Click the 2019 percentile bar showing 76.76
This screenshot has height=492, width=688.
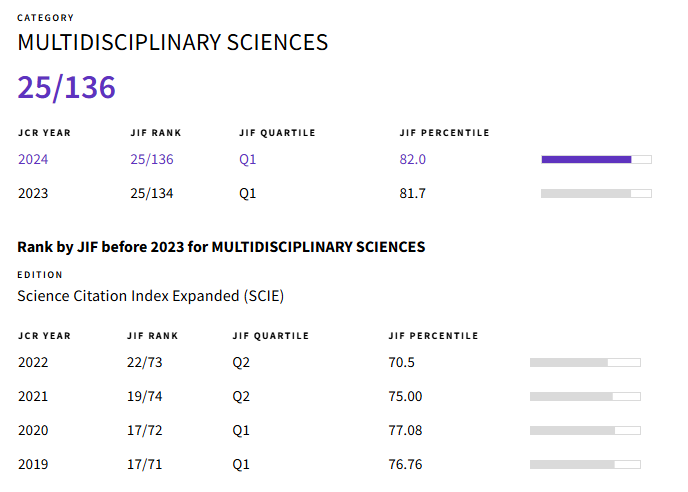tap(585, 464)
